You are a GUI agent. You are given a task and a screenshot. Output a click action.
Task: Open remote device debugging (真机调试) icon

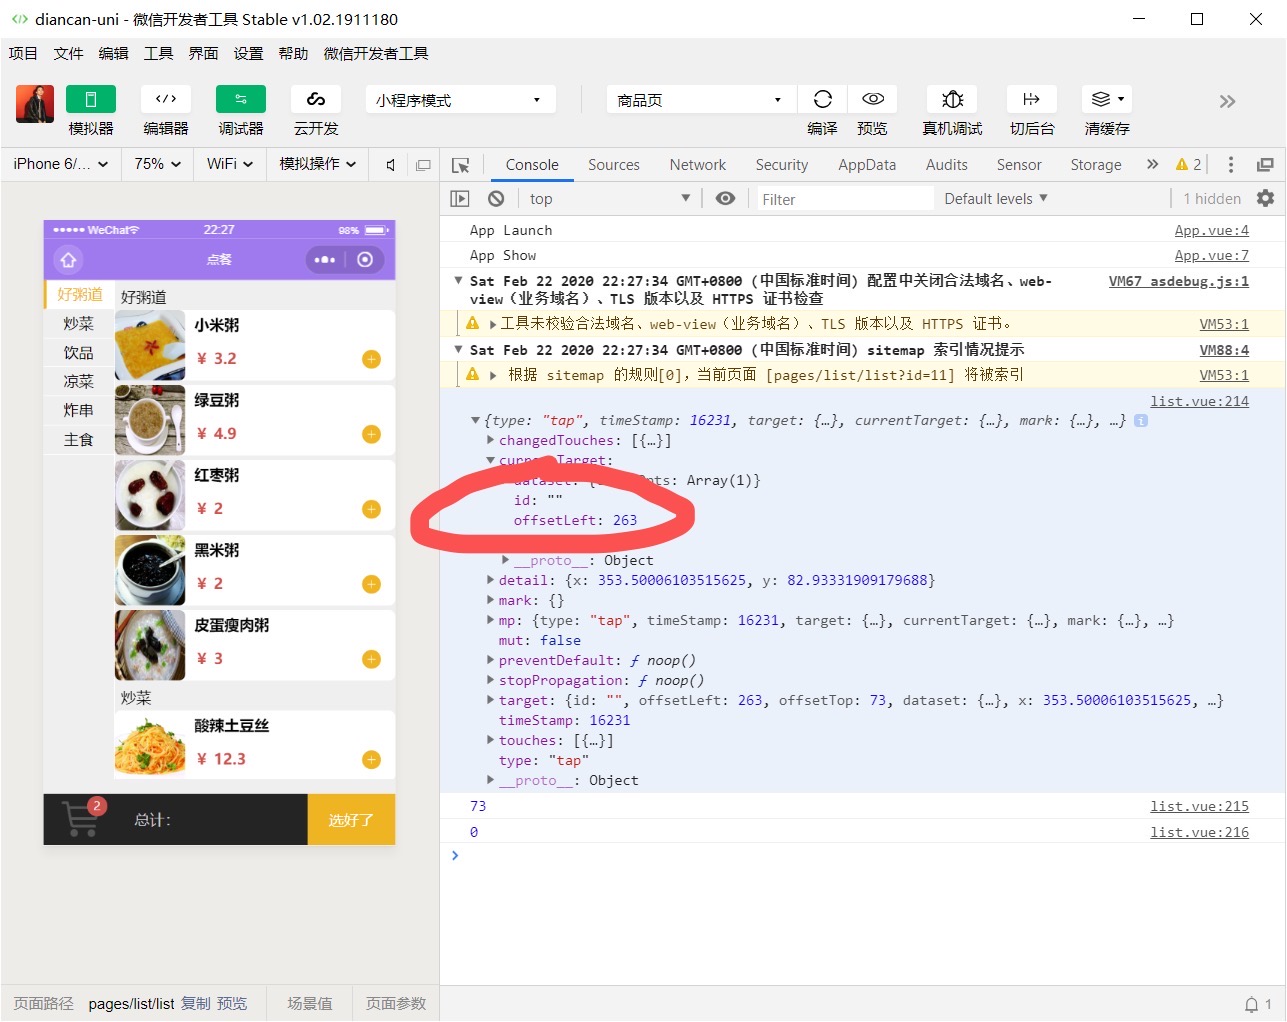(952, 99)
